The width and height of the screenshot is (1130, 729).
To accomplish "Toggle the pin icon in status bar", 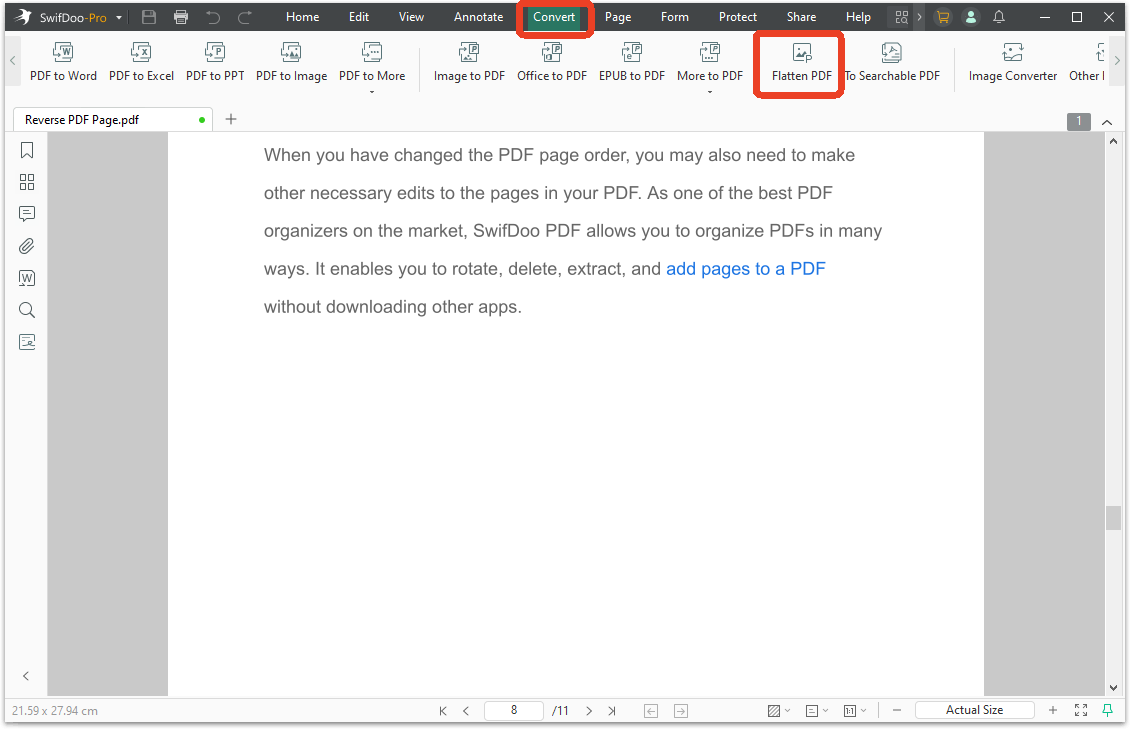I will coord(1108,710).
